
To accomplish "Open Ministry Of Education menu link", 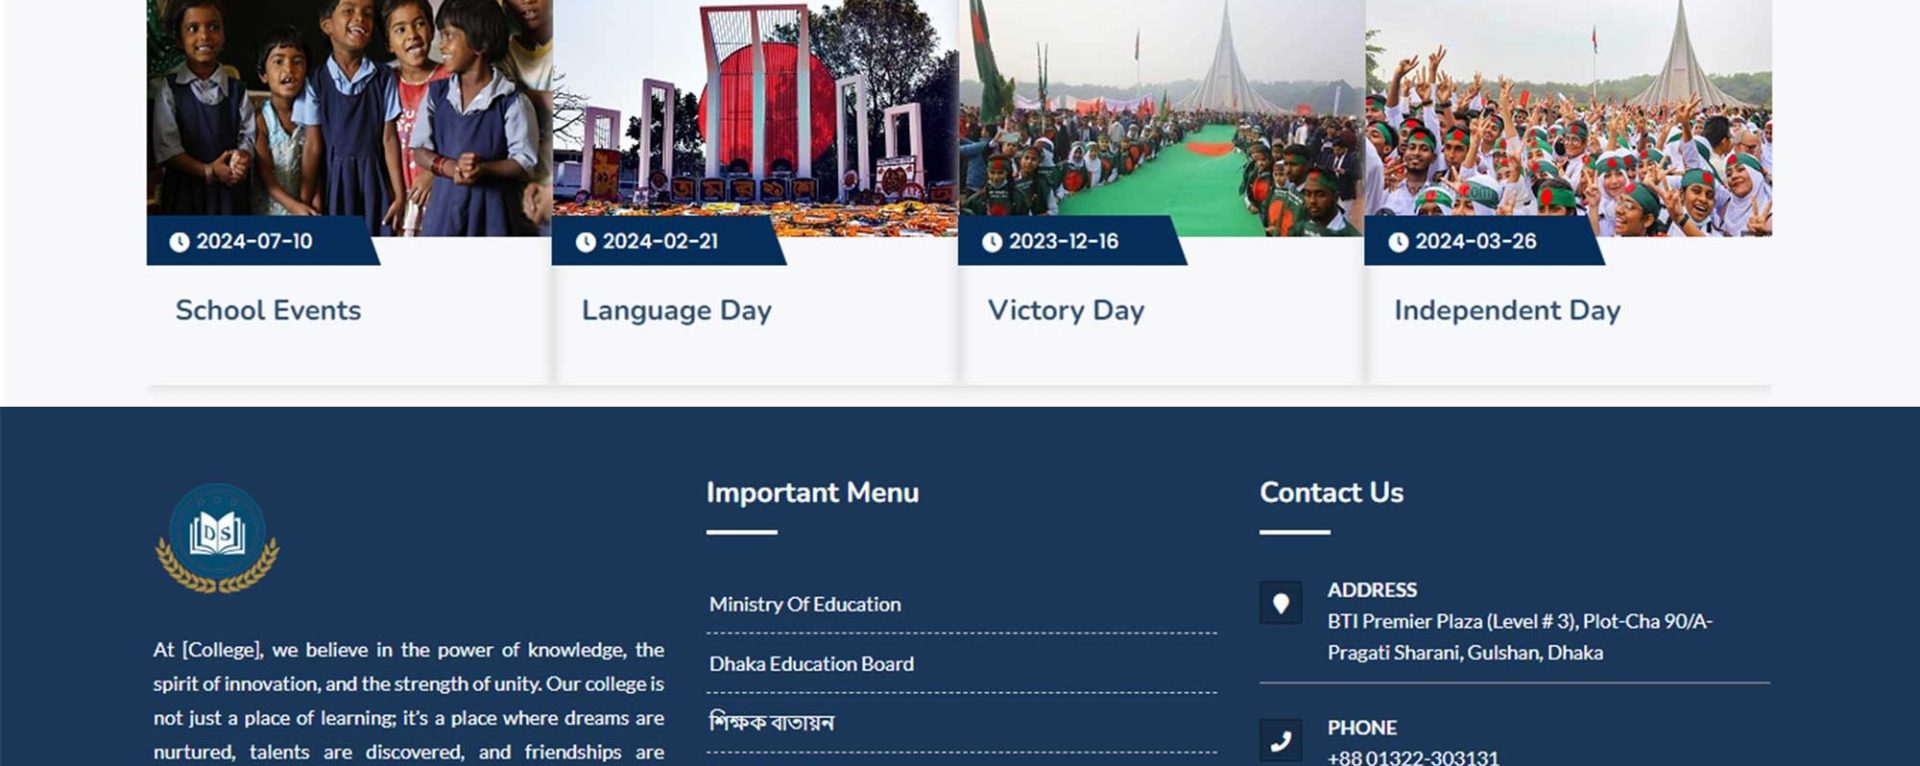I will (x=805, y=604).
